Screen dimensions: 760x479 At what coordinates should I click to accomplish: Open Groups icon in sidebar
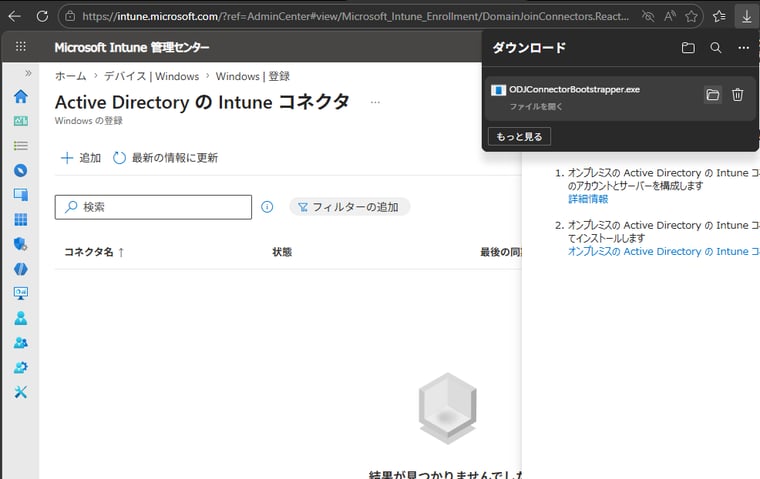[21, 343]
